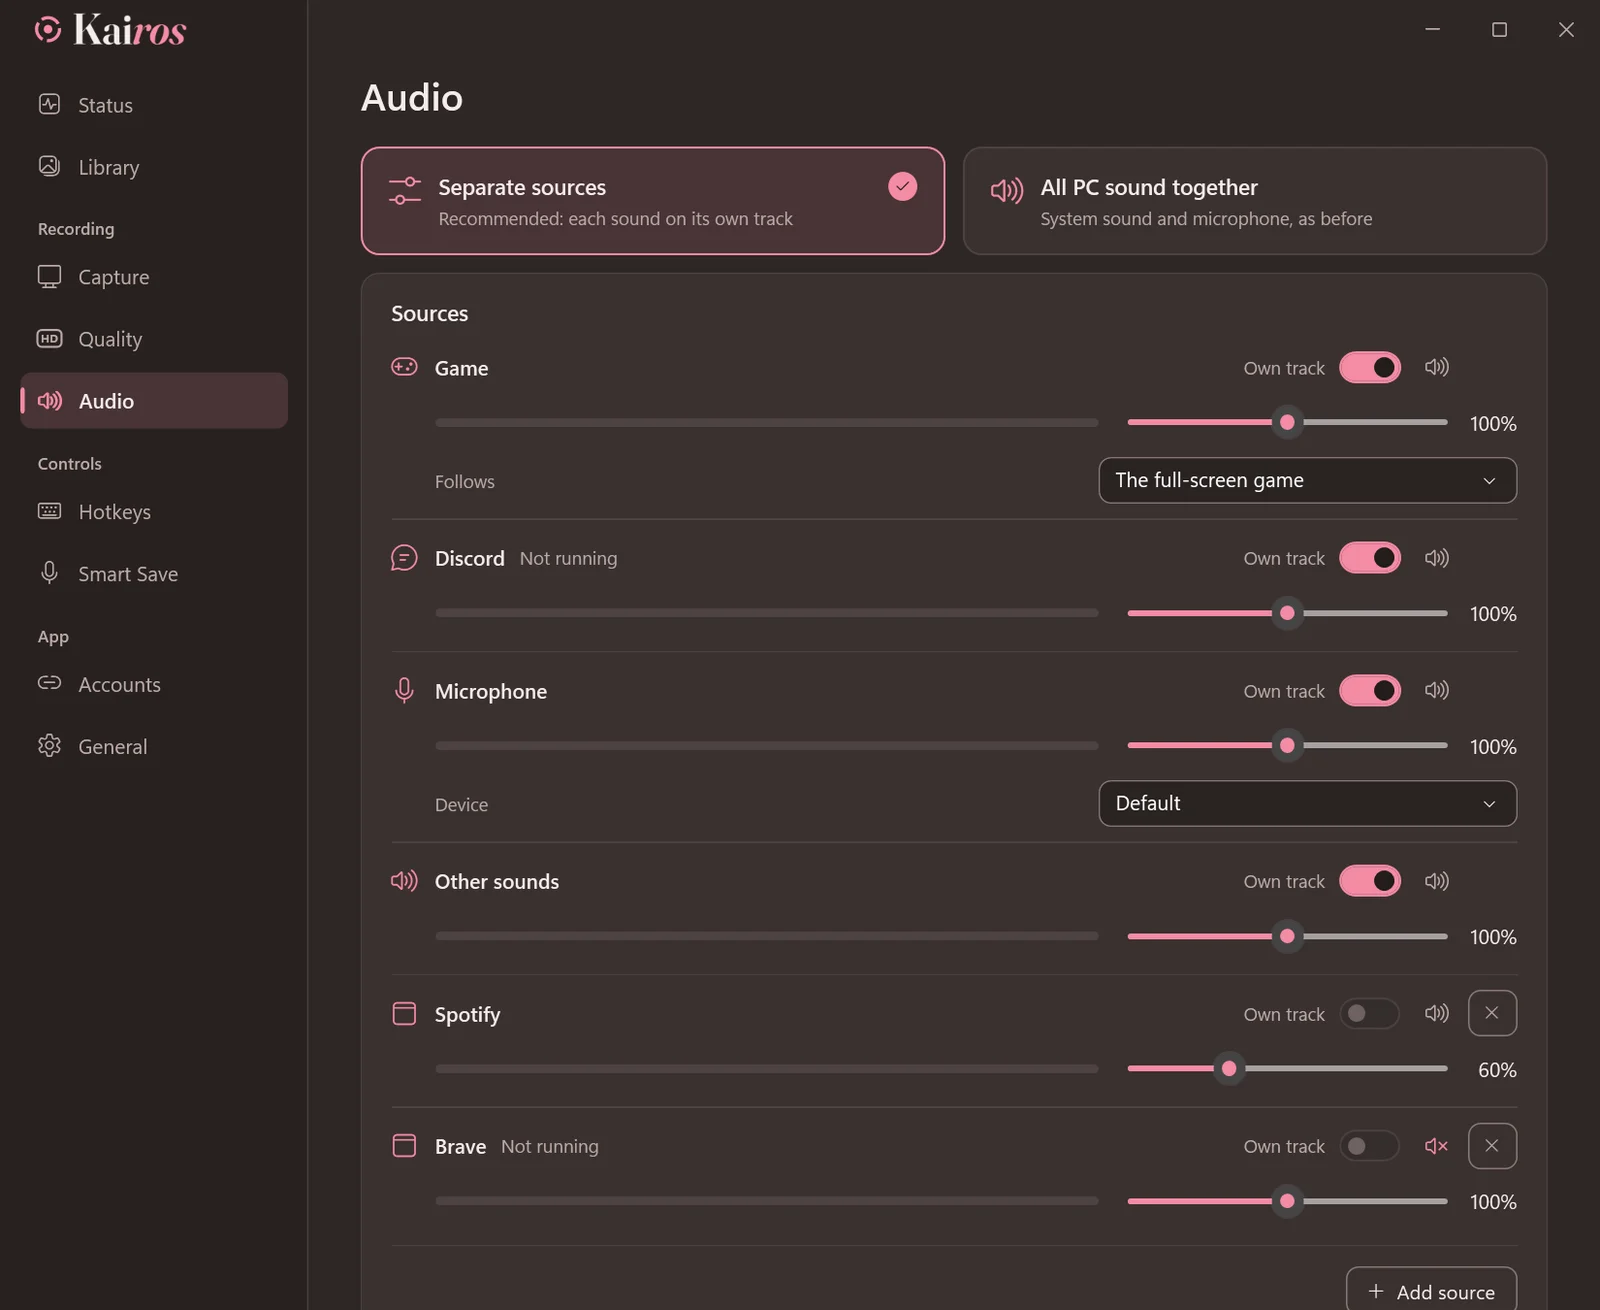Viewport: 1600px width, 1310px height.
Task: Click the Smart Save microphone icon
Action: pos(49,572)
